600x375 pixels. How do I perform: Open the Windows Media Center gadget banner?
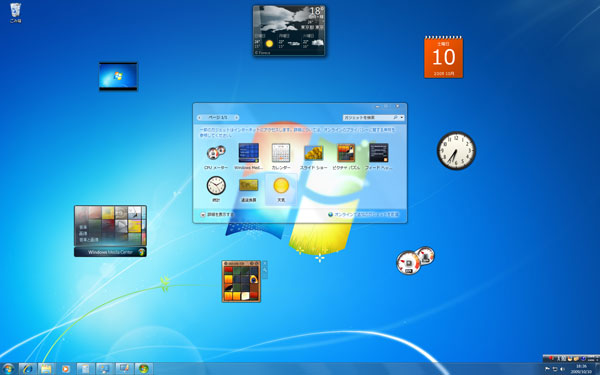pyautogui.click(x=110, y=252)
